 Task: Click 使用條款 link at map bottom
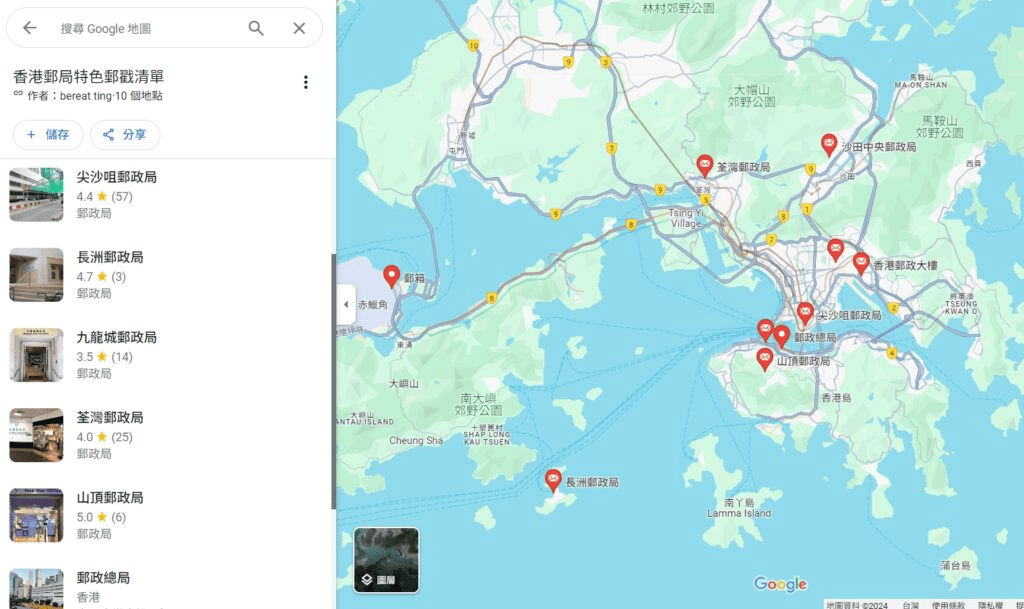coord(948,605)
